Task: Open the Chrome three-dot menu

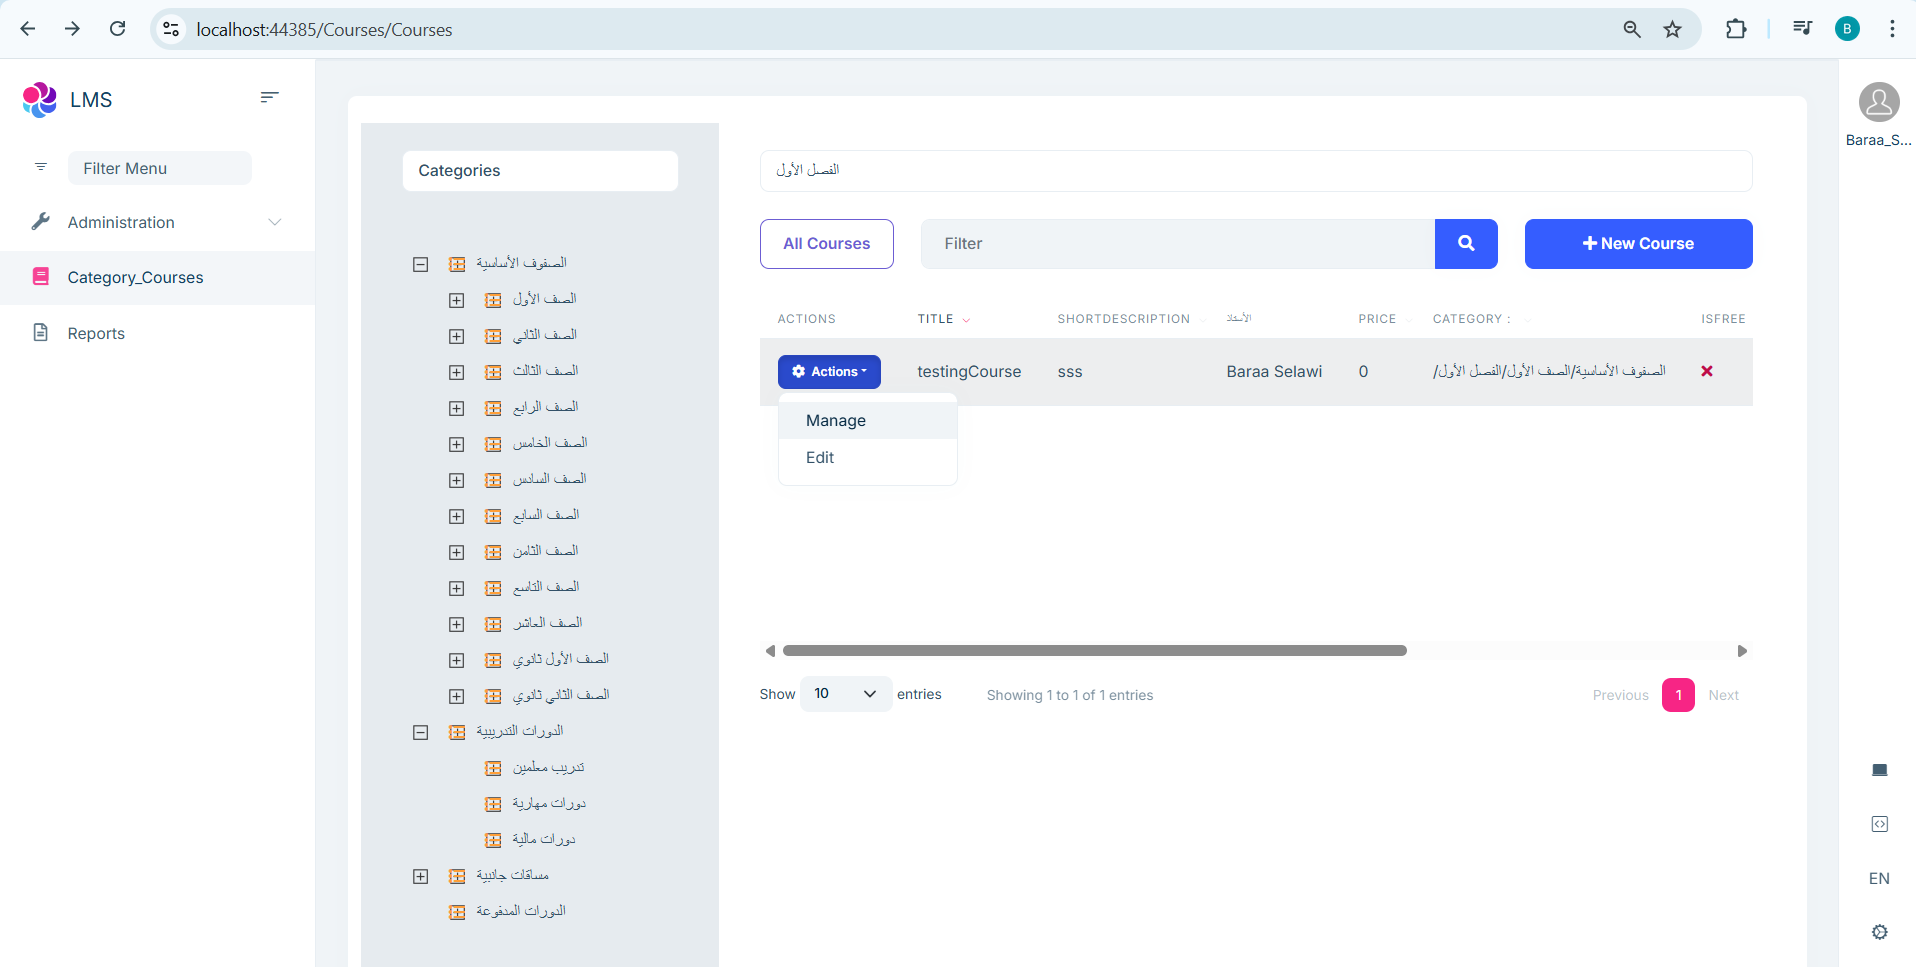Action: [1892, 29]
